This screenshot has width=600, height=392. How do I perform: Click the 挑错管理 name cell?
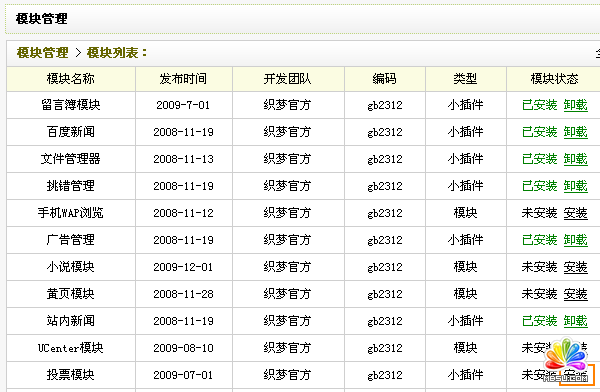71,186
